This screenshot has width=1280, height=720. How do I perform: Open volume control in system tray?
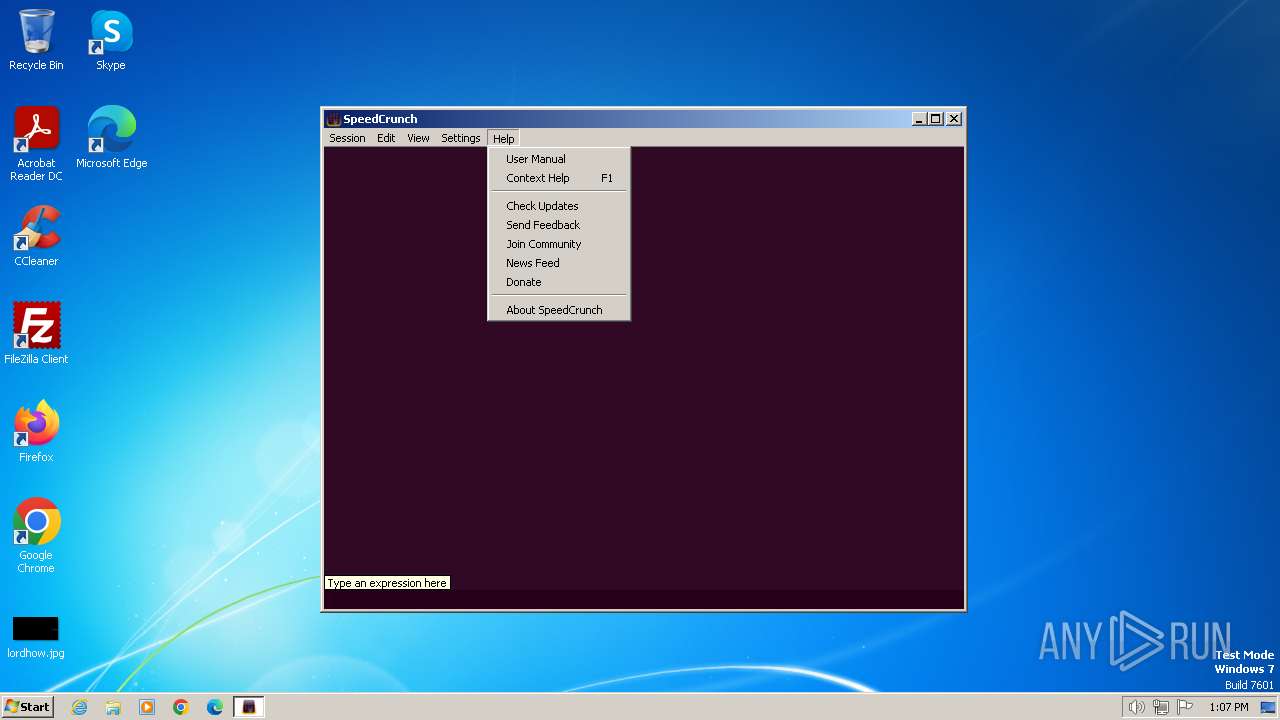click(1136, 707)
